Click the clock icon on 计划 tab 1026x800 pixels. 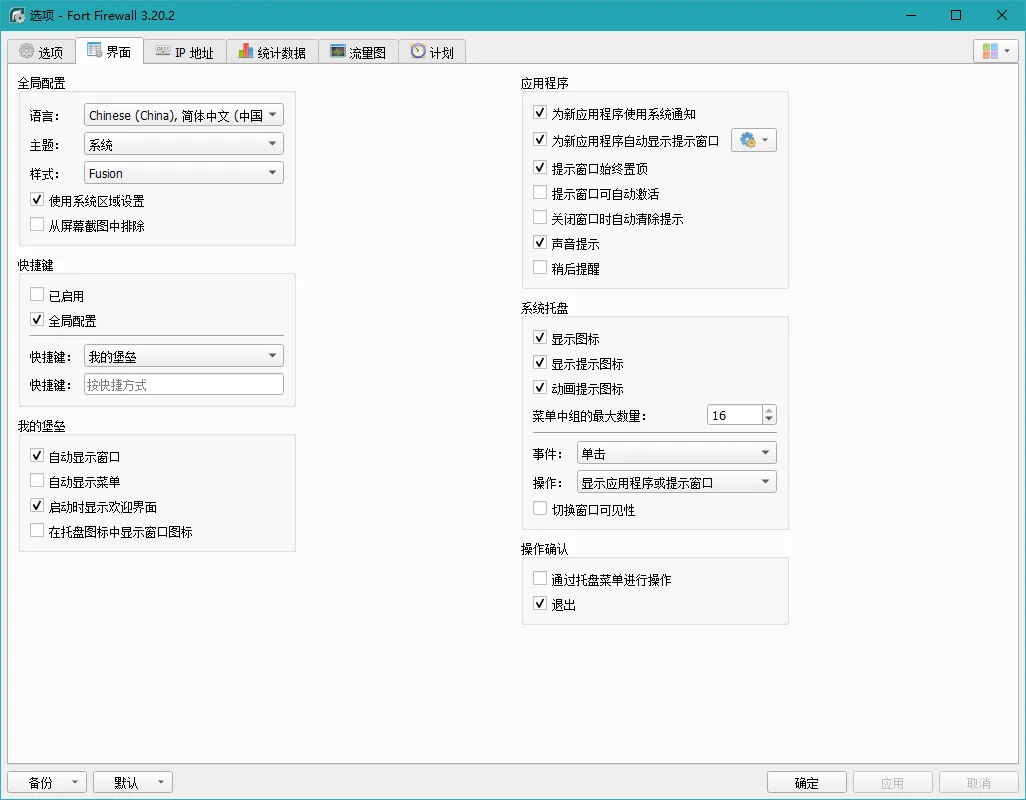pyautogui.click(x=418, y=51)
